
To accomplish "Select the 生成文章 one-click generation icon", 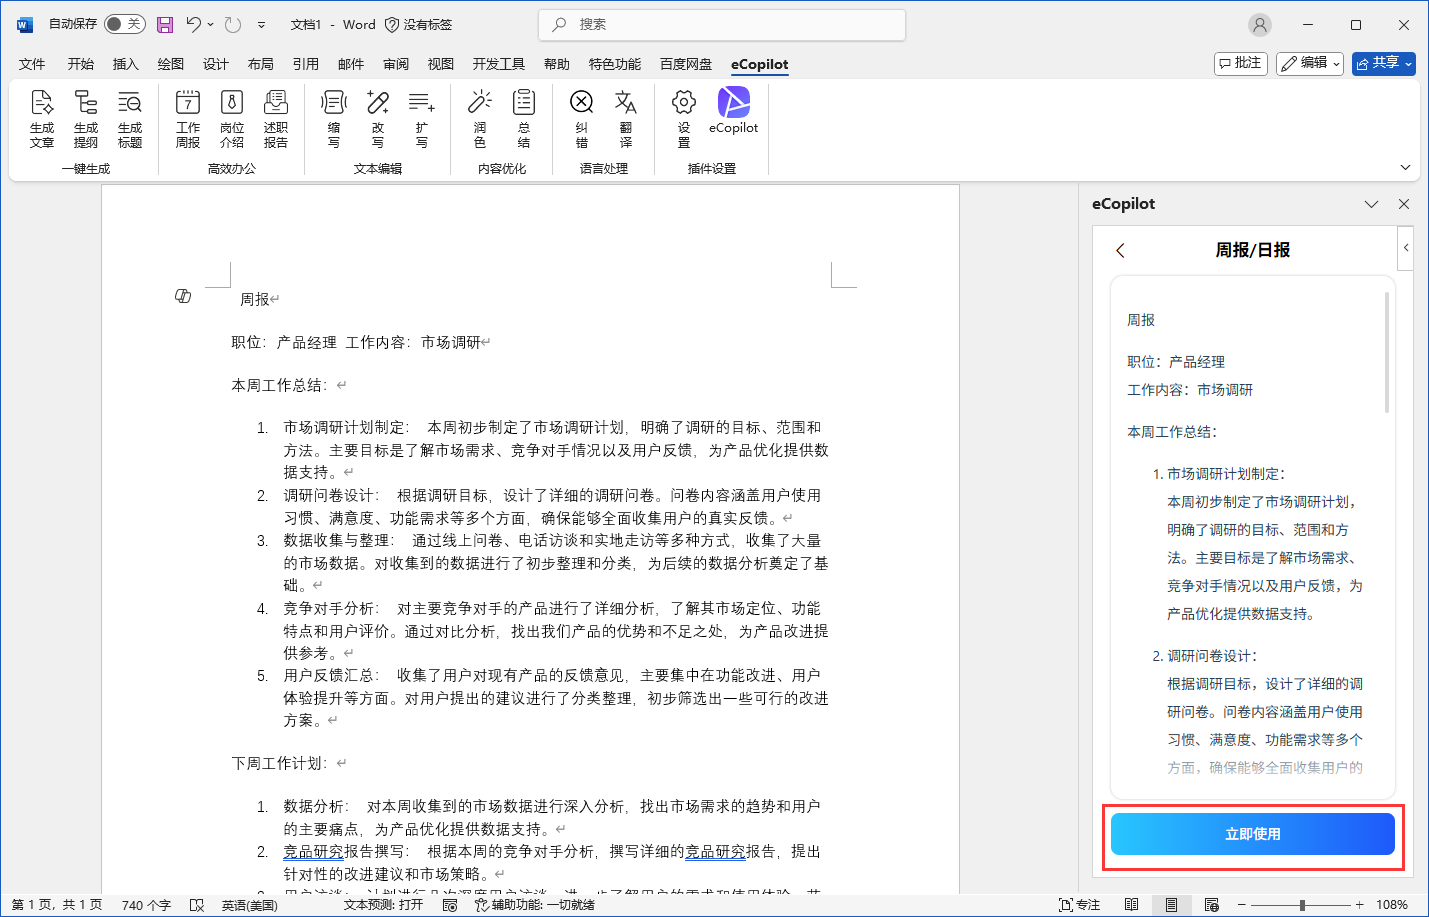I will [x=42, y=118].
